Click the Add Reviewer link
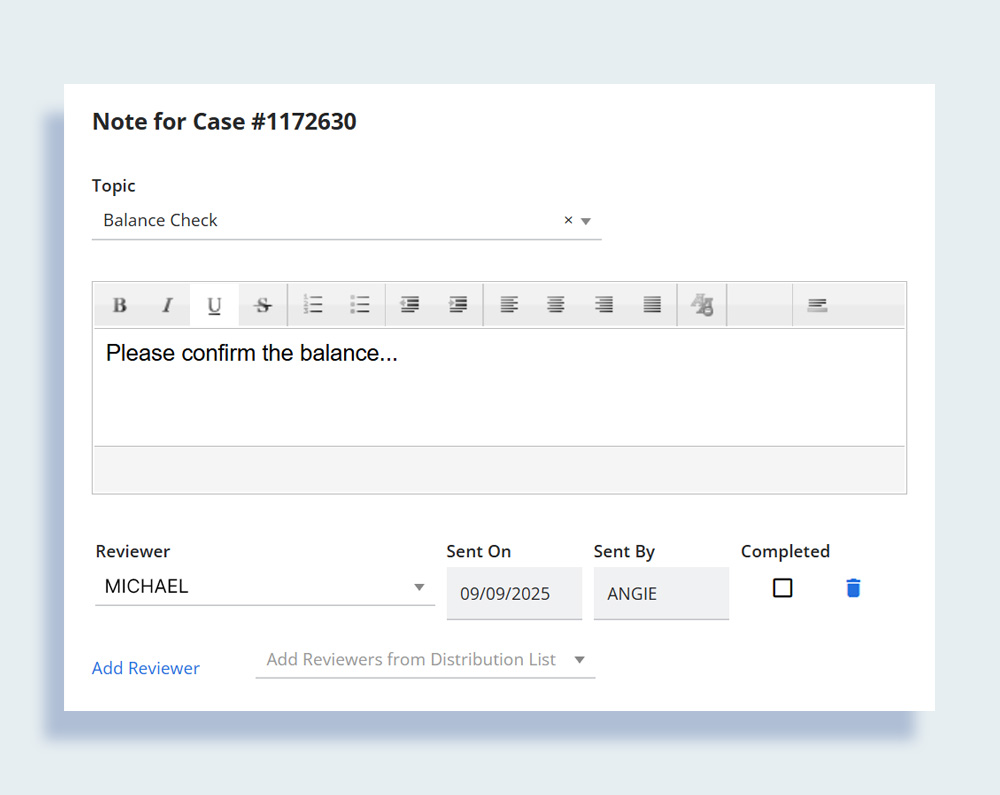1000x795 pixels. [x=146, y=668]
